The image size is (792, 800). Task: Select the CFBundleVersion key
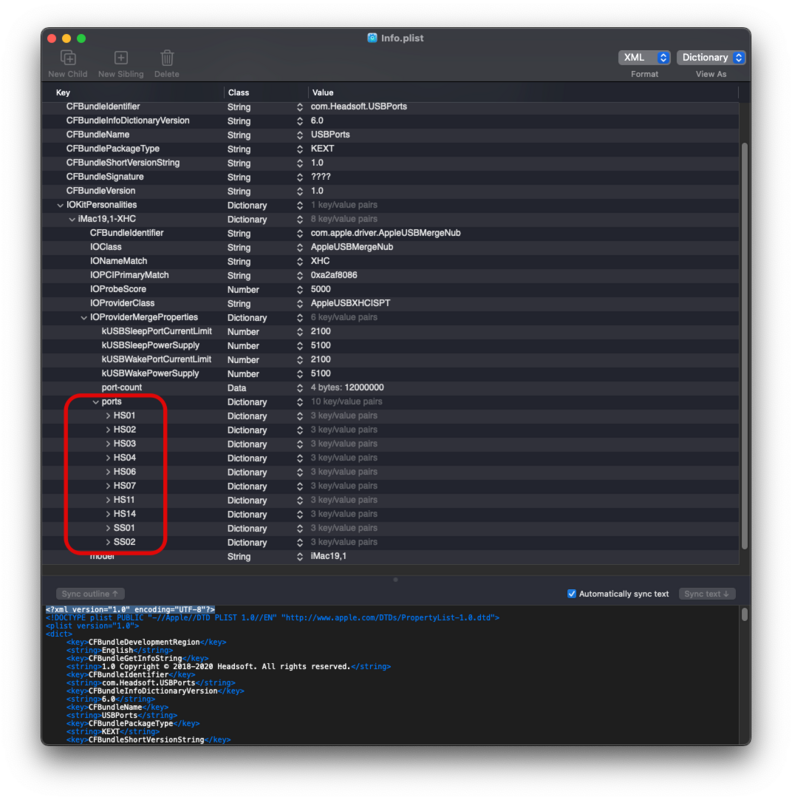pos(101,191)
